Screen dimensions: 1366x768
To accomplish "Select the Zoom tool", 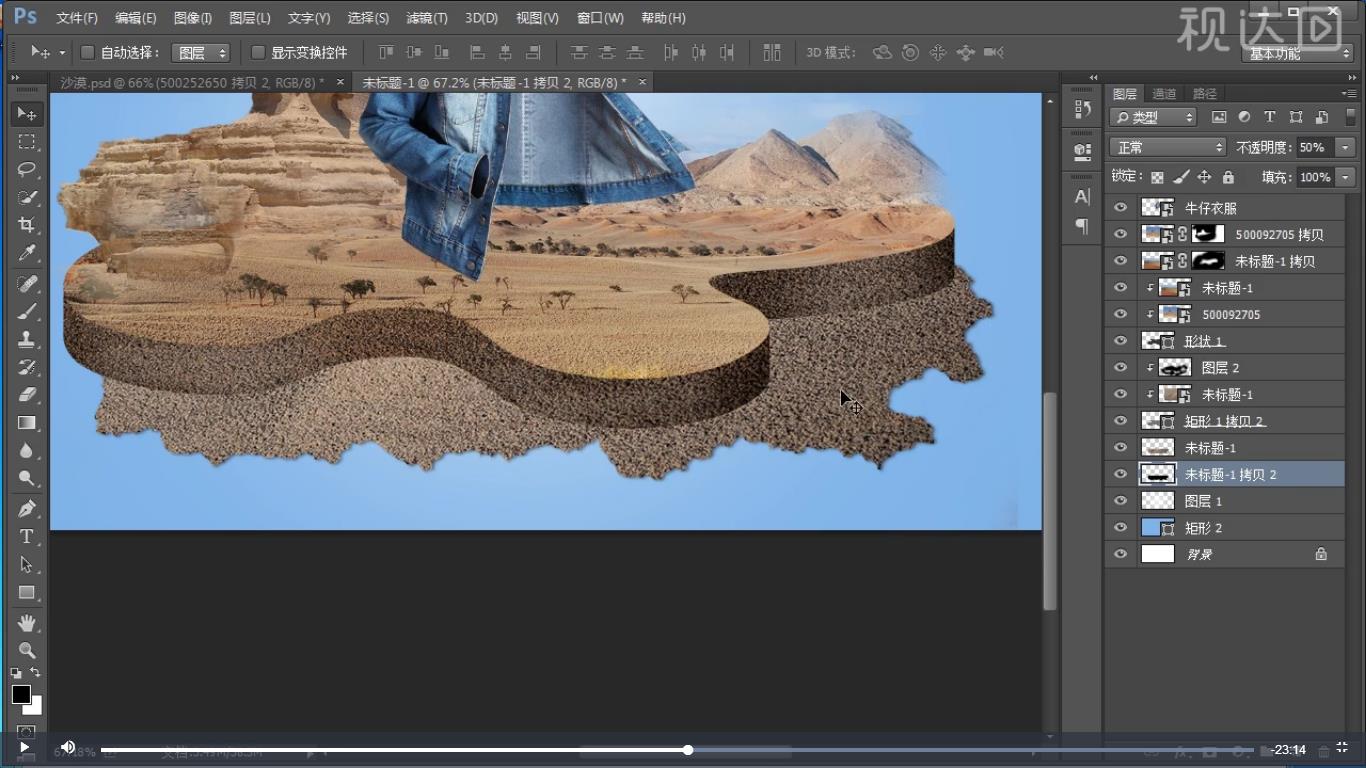I will pyautogui.click(x=27, y=650).
